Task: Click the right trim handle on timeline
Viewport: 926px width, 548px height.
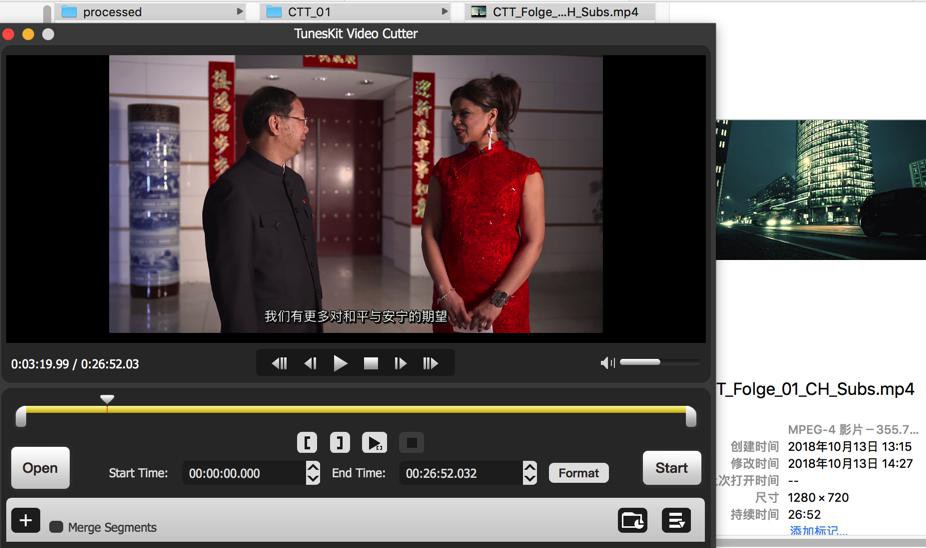Action: pos(691,416)
